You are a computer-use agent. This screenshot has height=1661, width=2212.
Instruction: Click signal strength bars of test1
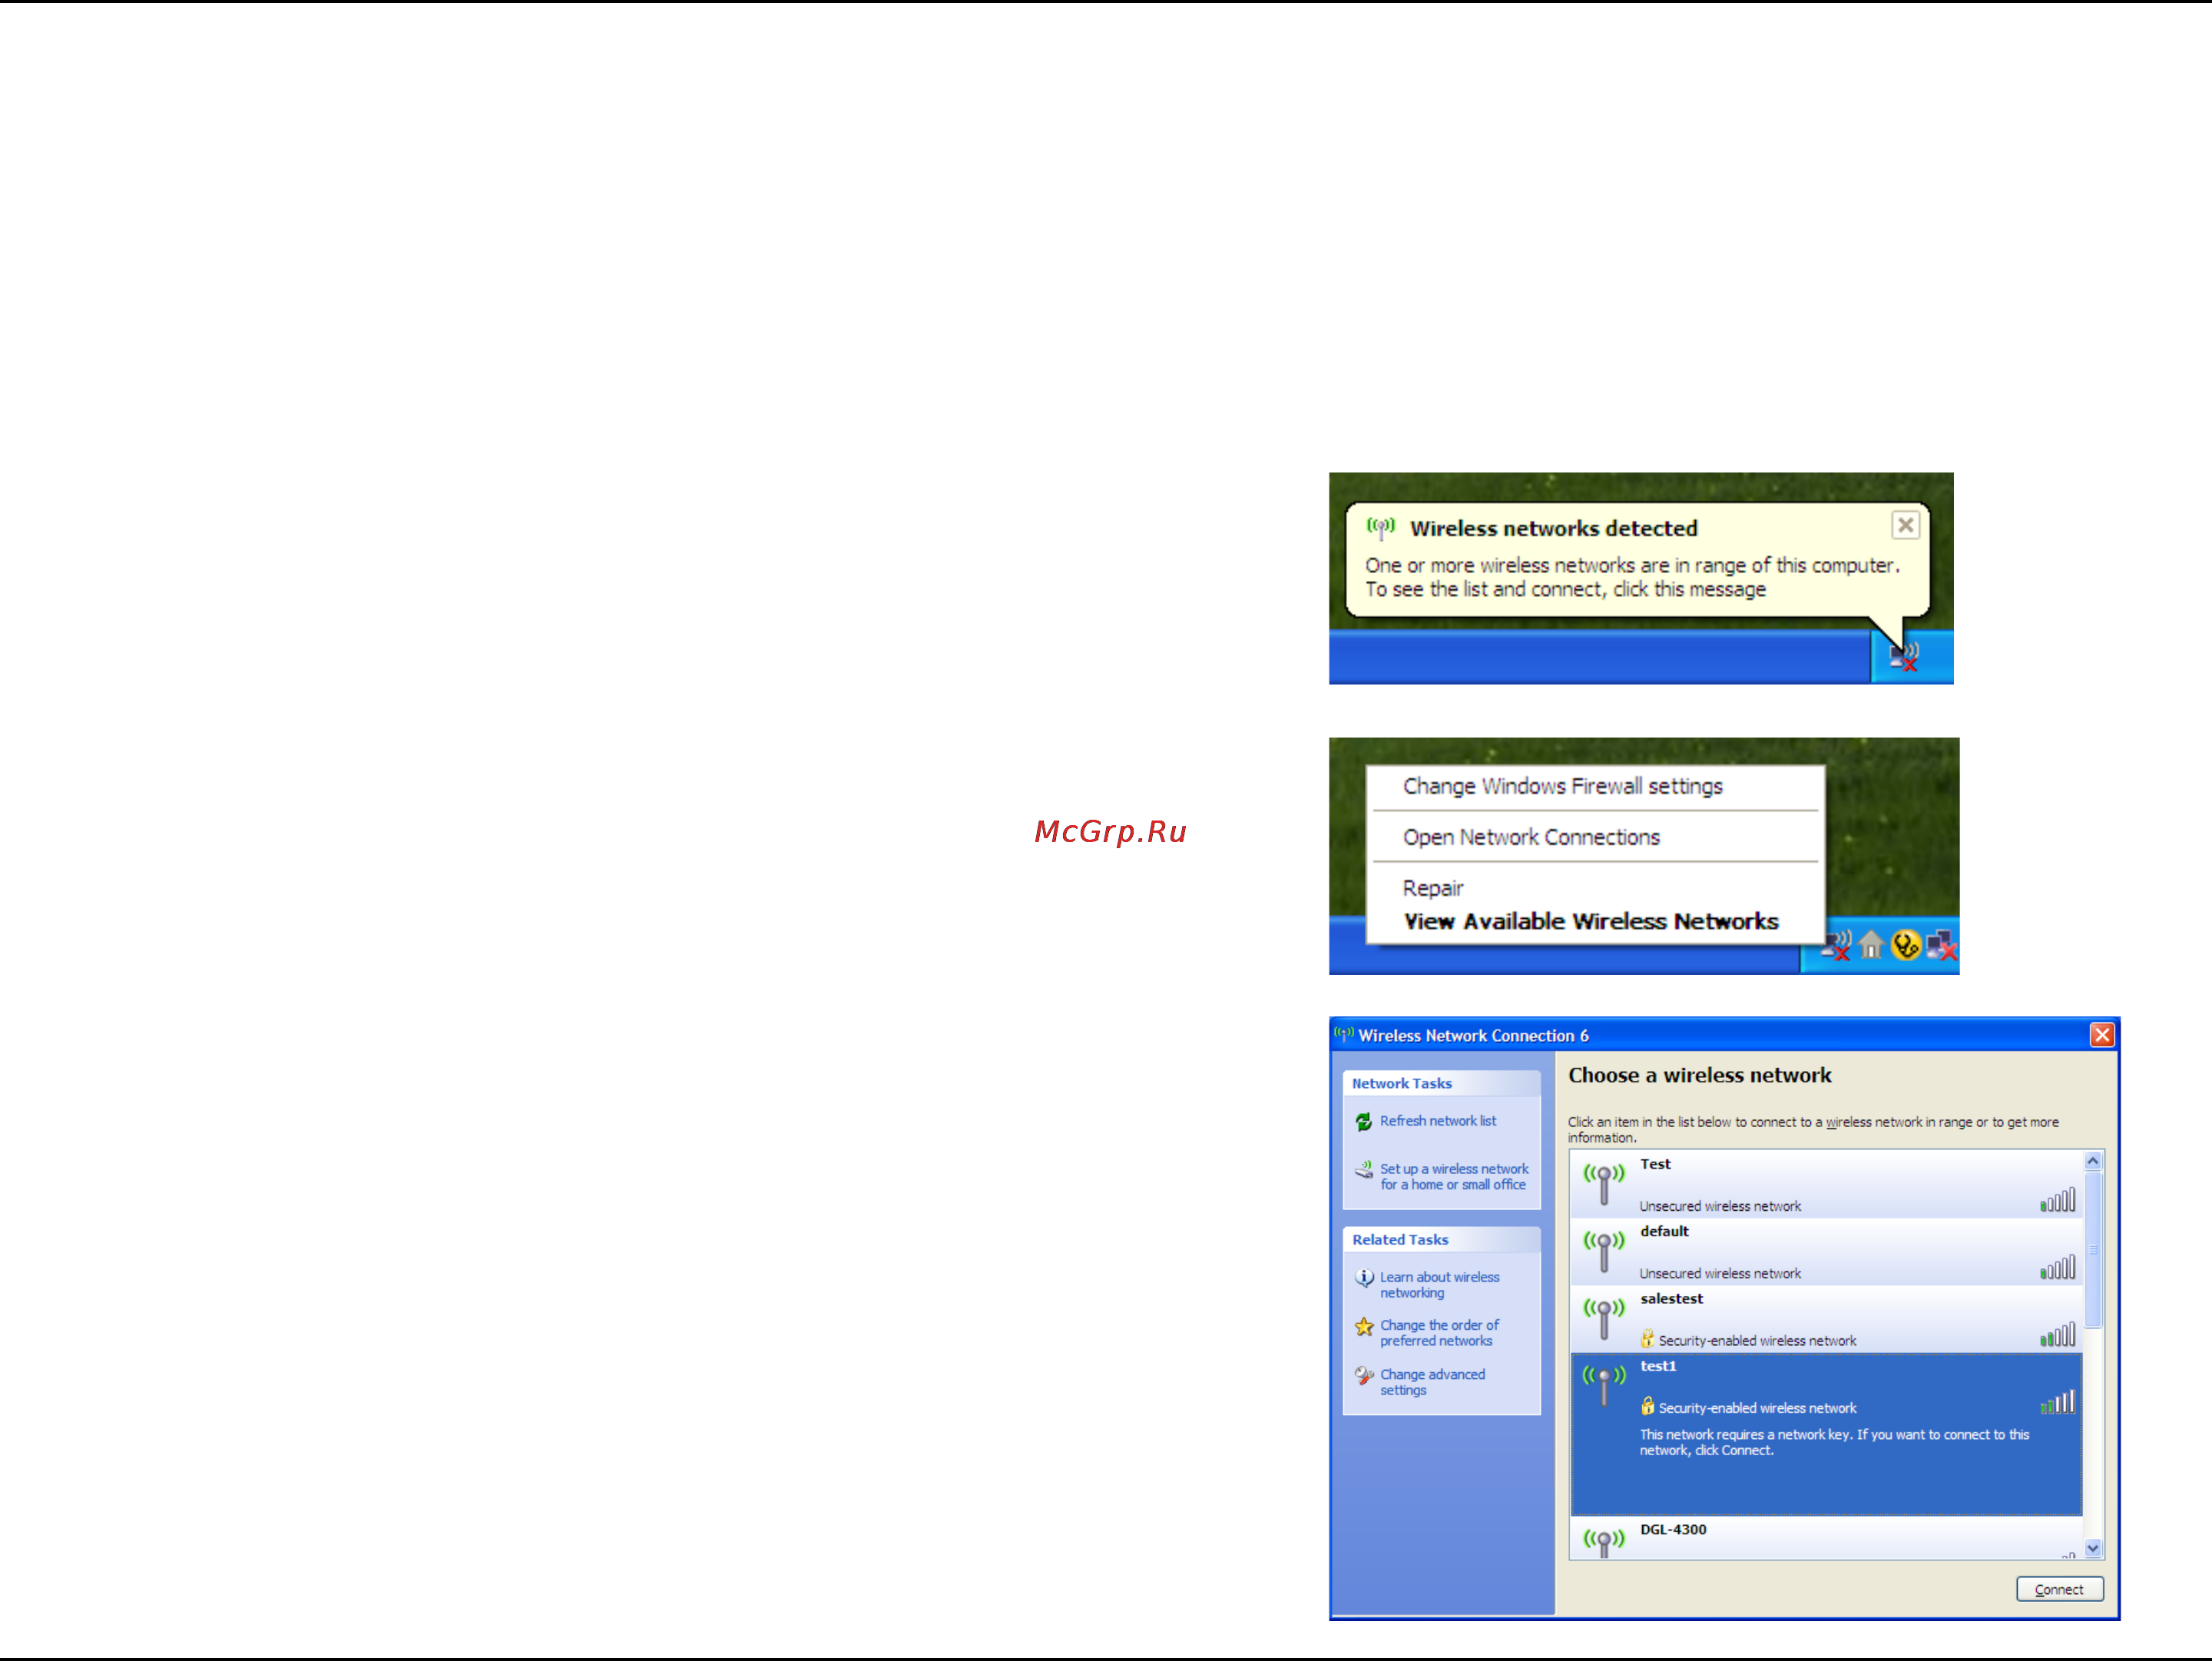2058,1401
